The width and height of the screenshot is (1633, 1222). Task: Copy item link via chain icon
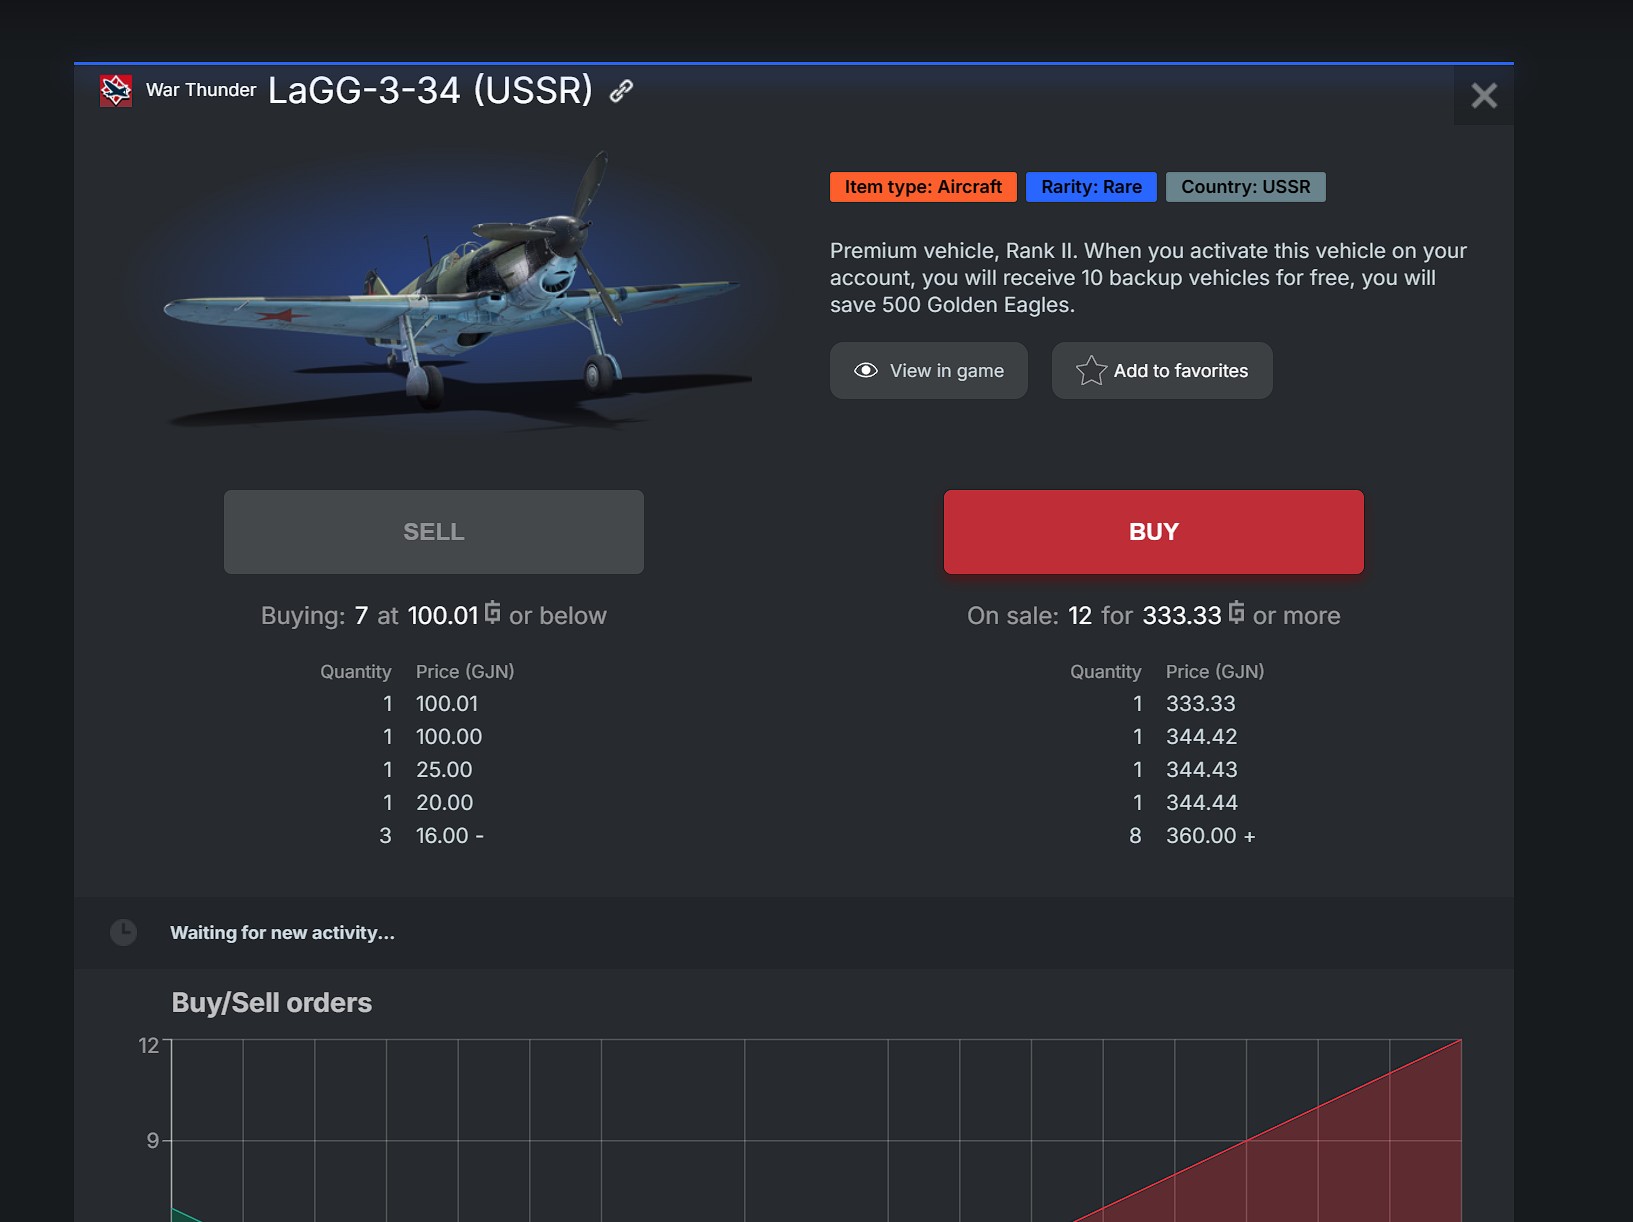point(621,91)
